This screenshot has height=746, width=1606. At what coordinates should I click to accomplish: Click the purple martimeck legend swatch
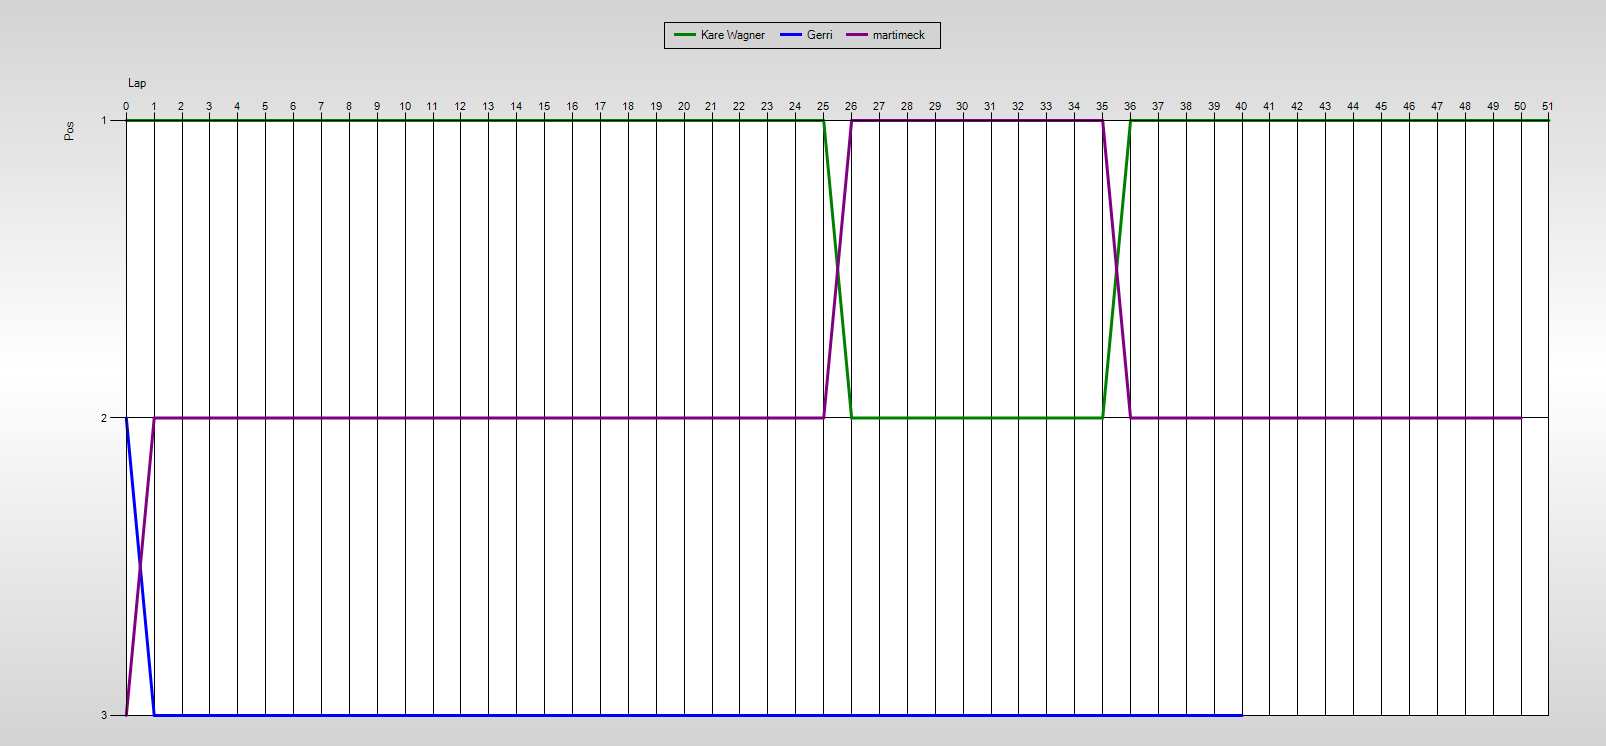[x=857, y=35]
